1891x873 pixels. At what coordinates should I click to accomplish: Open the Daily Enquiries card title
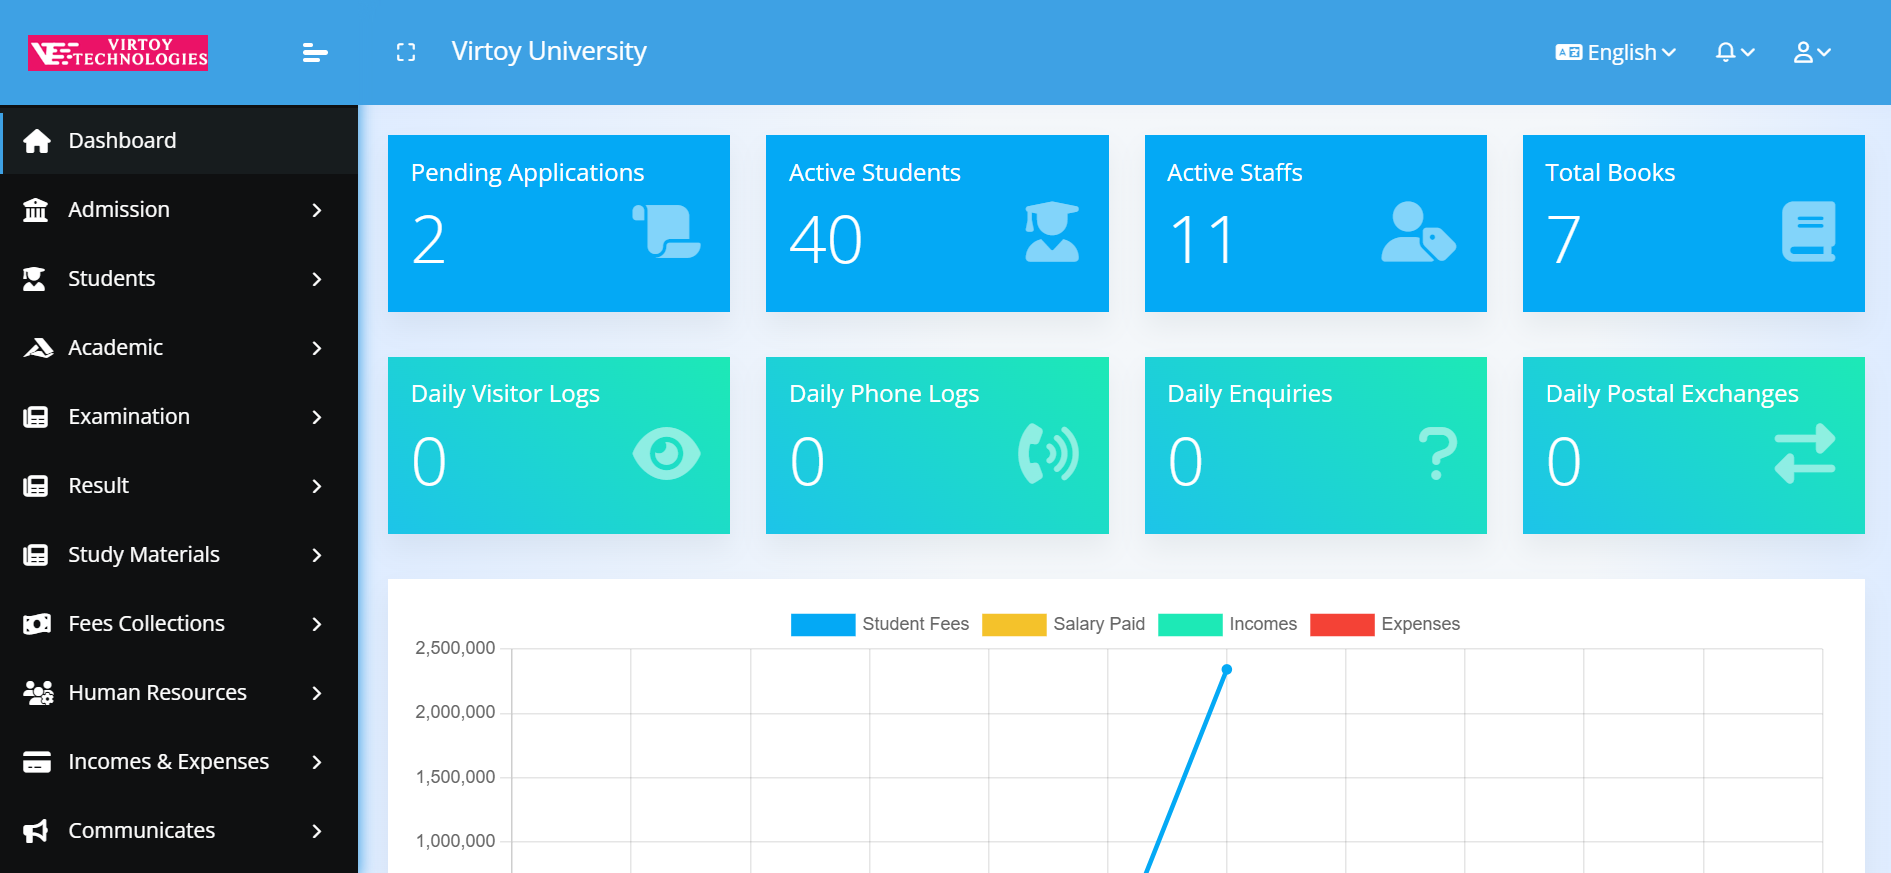pyautogui.click(x=1250, y=394)
